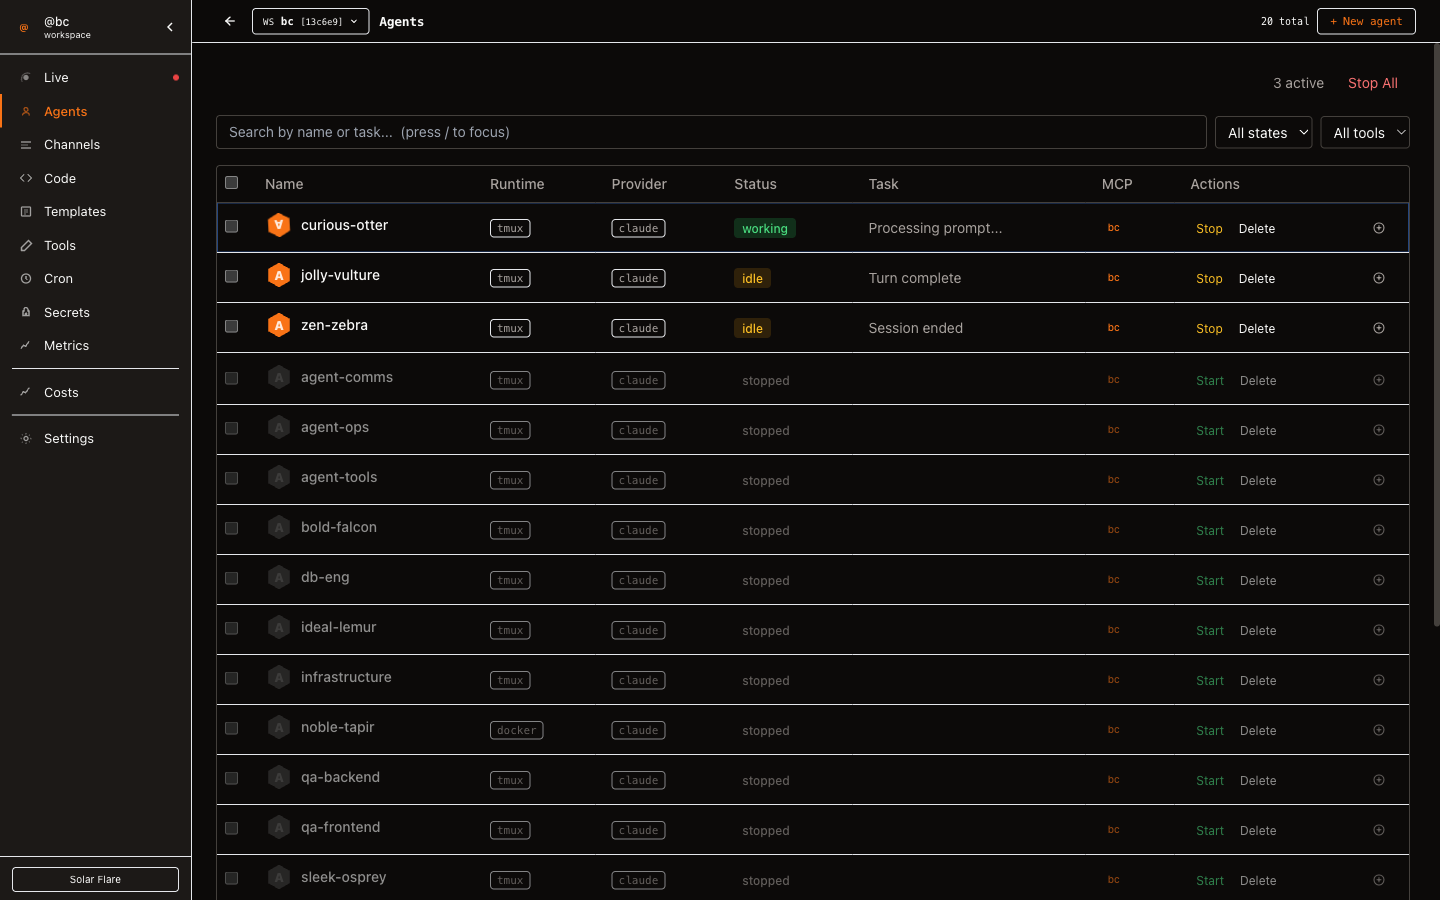Open the Tools page in the sidebar
The image size is (1440, 900).
tap(96, 245)
